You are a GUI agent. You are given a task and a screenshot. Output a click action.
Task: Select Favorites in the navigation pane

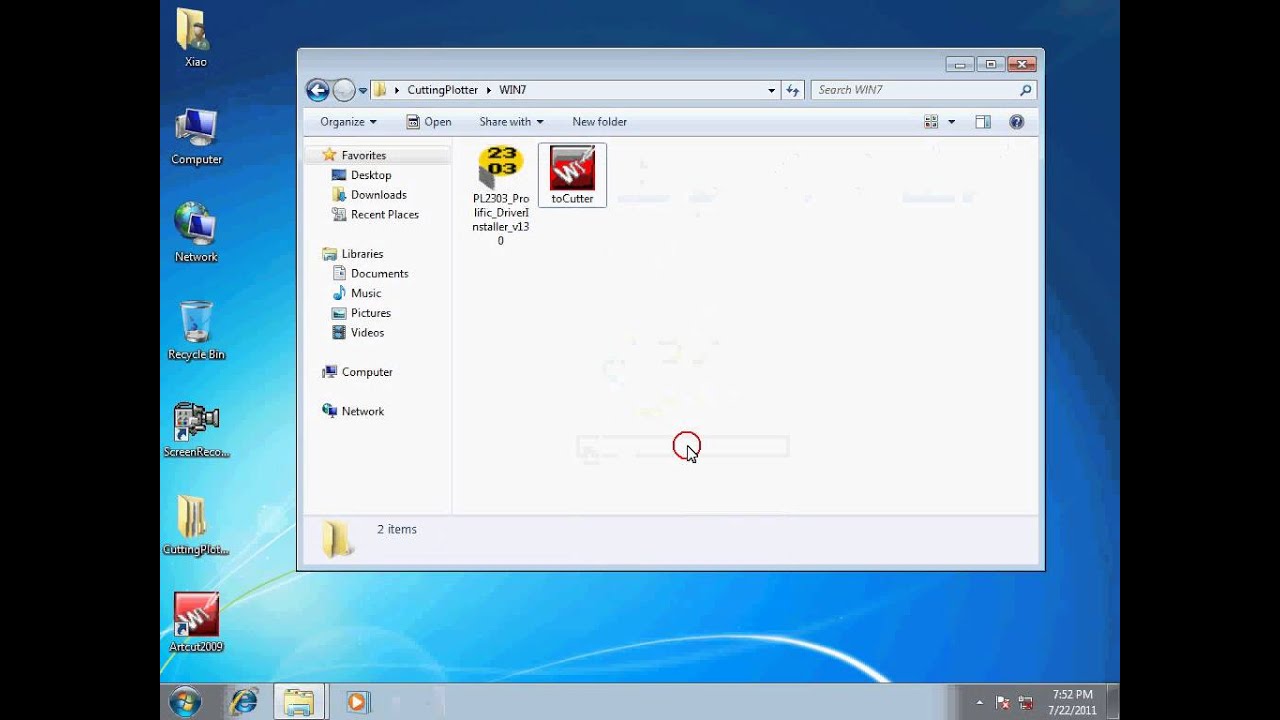(364, 155)
